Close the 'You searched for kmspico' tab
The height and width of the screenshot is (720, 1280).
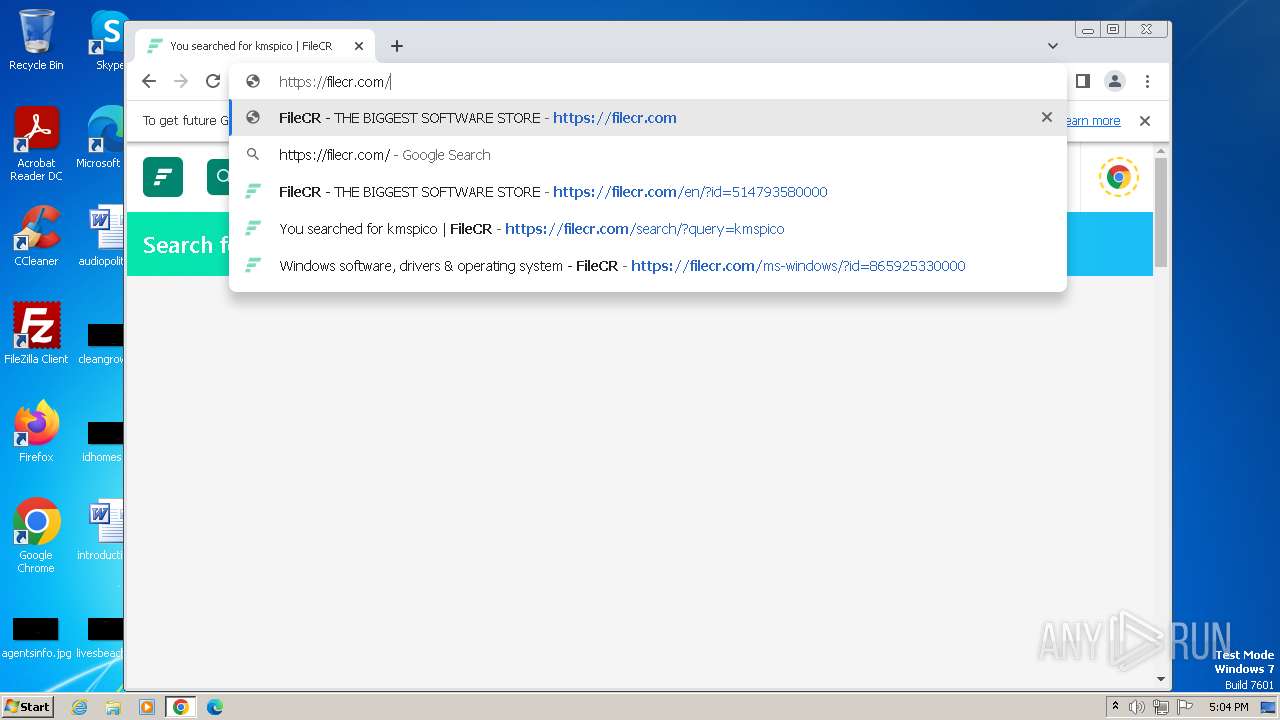(x=359, y=46)
